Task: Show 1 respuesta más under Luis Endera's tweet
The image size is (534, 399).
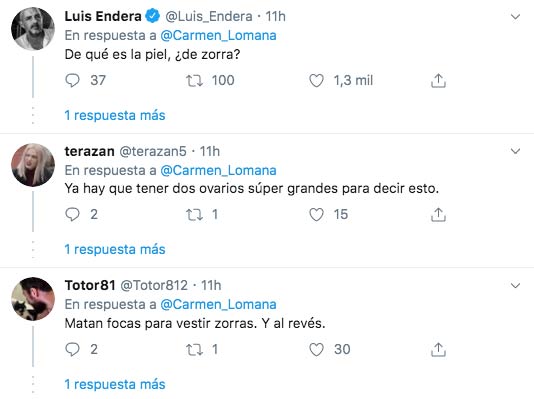Action: [115, 115]
